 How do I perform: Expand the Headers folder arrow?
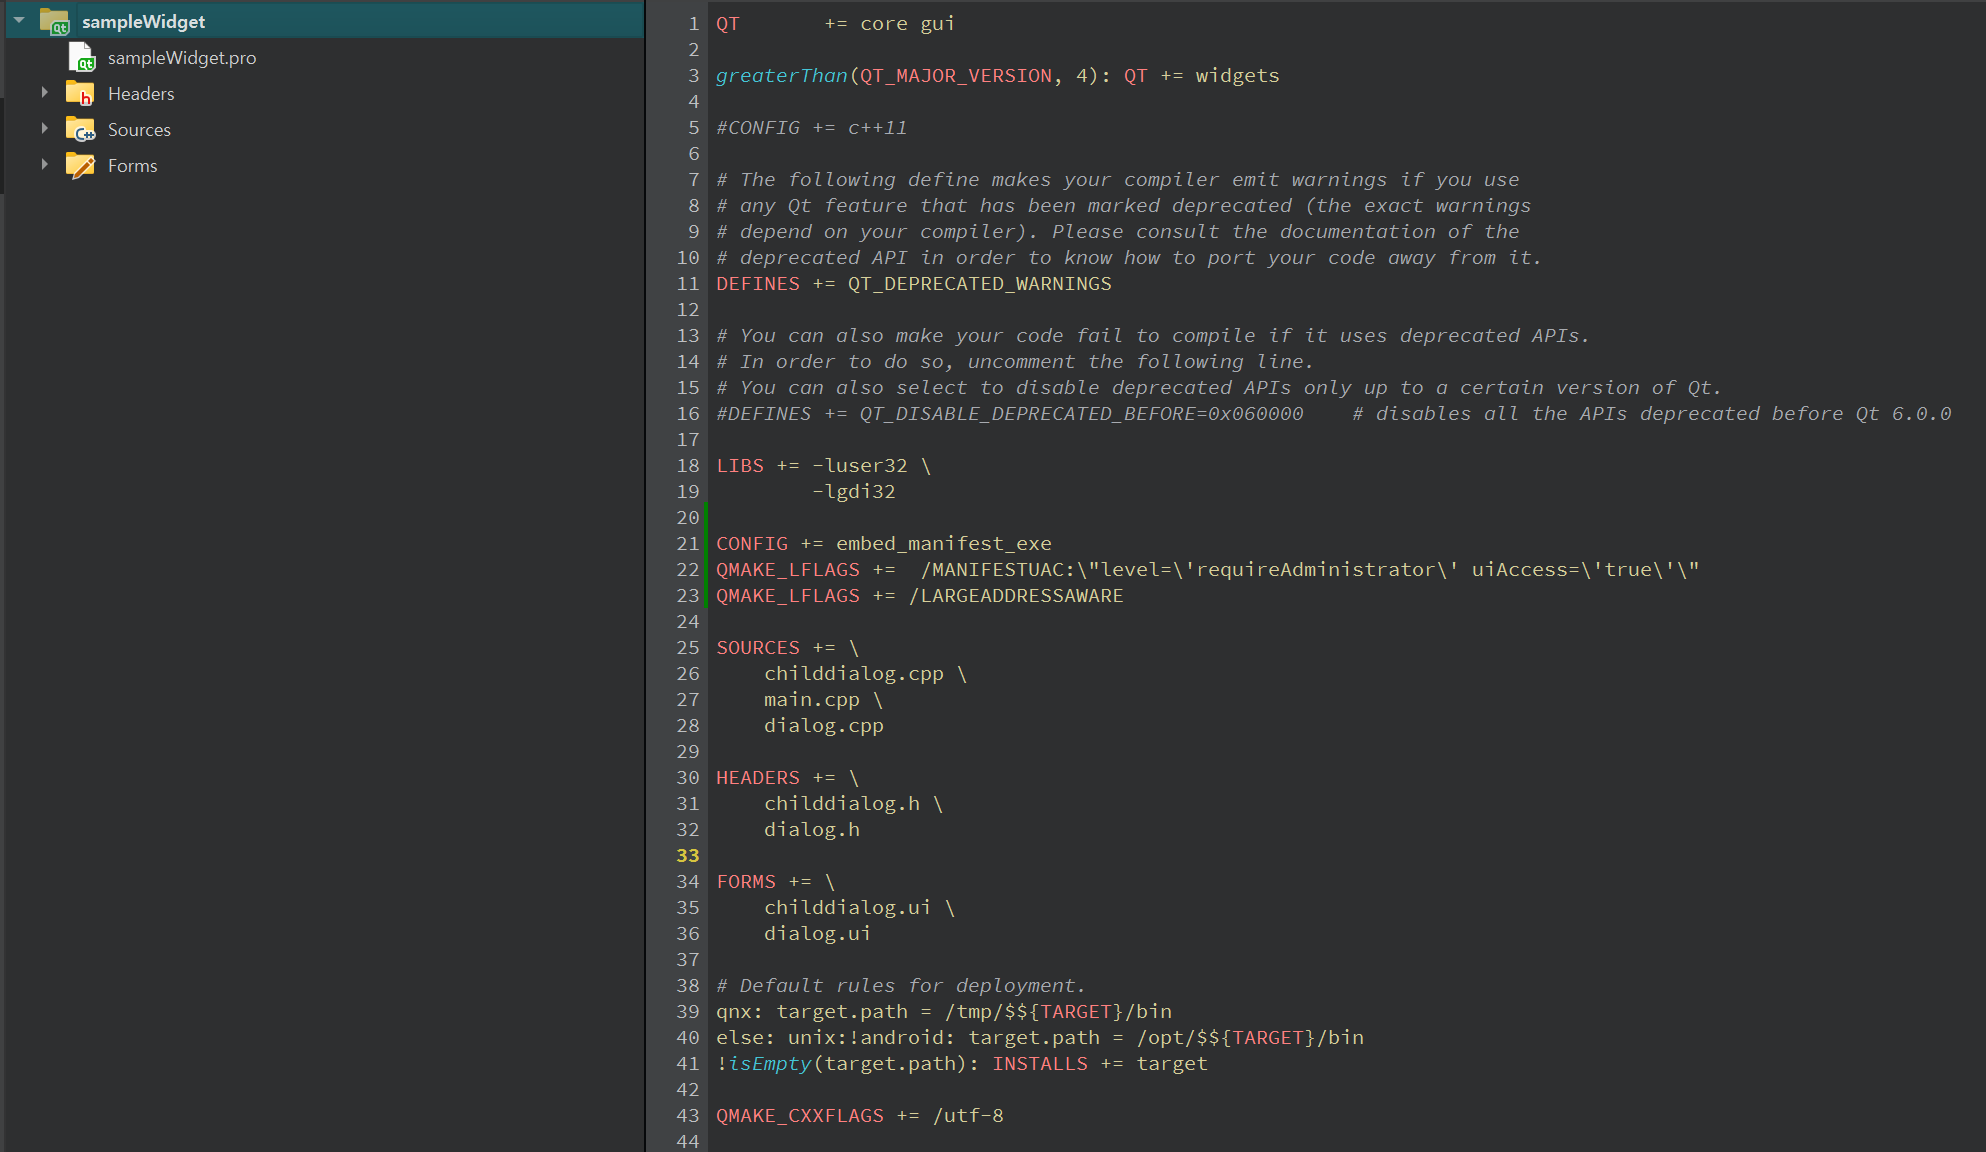point(44,93)
